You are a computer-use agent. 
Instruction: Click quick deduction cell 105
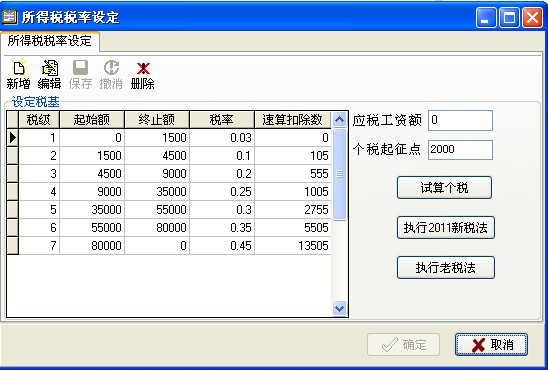click(293, 155)
